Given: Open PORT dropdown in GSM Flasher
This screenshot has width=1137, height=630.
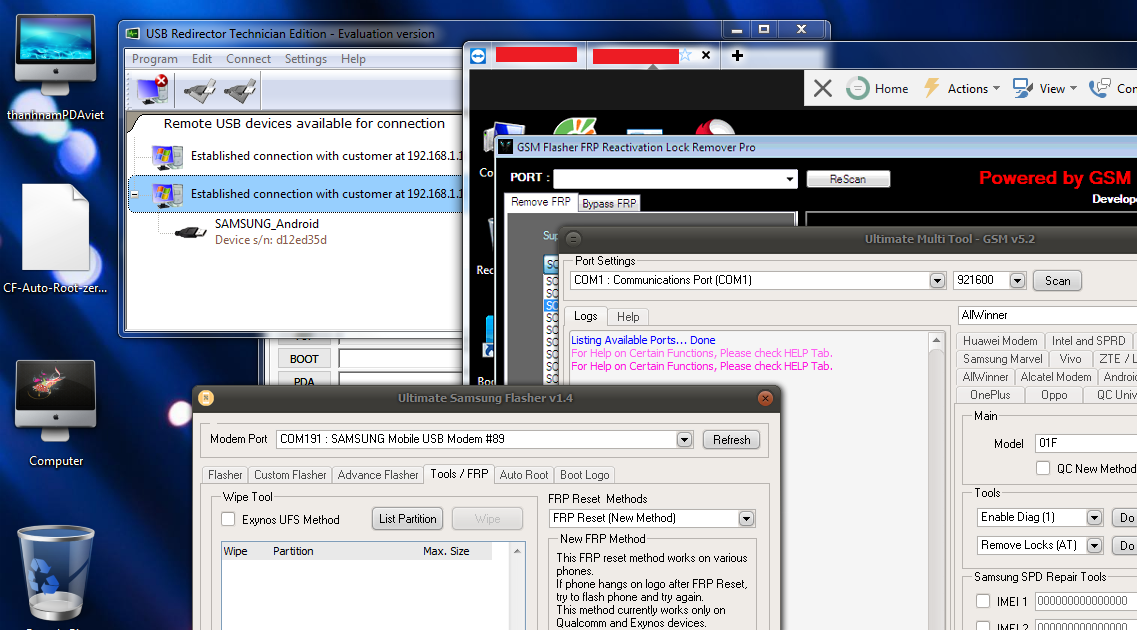Looking at the screenshot, I should (790, 179).
